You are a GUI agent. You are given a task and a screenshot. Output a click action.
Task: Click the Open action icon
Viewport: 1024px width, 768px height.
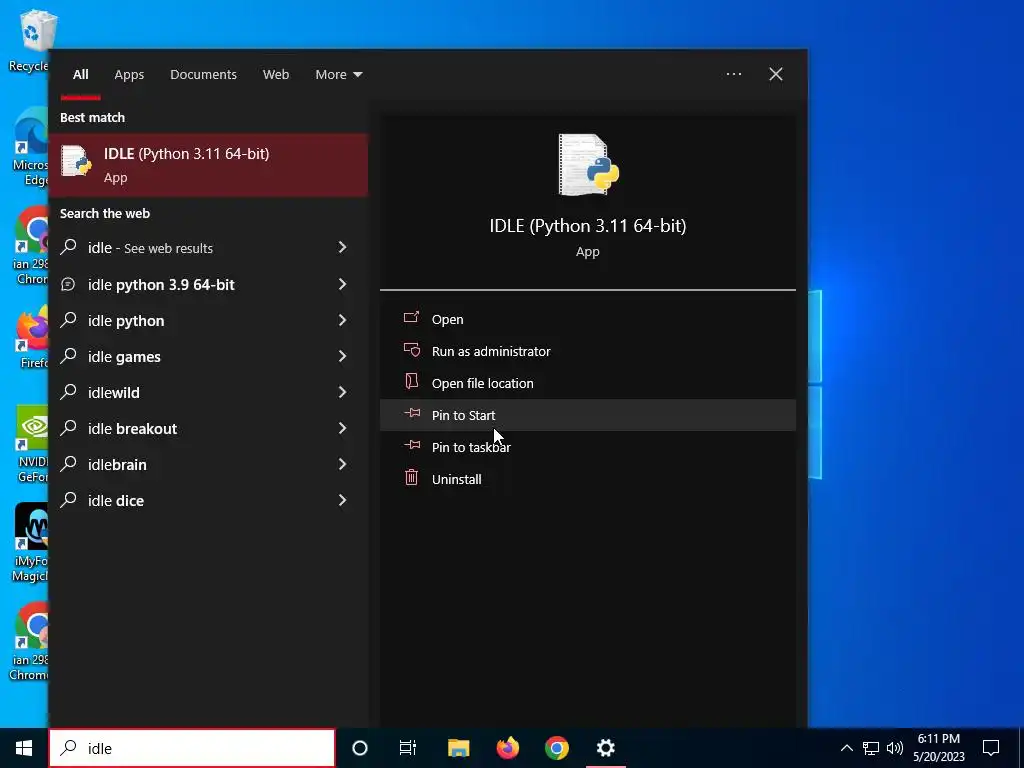[x=411, y=318]
